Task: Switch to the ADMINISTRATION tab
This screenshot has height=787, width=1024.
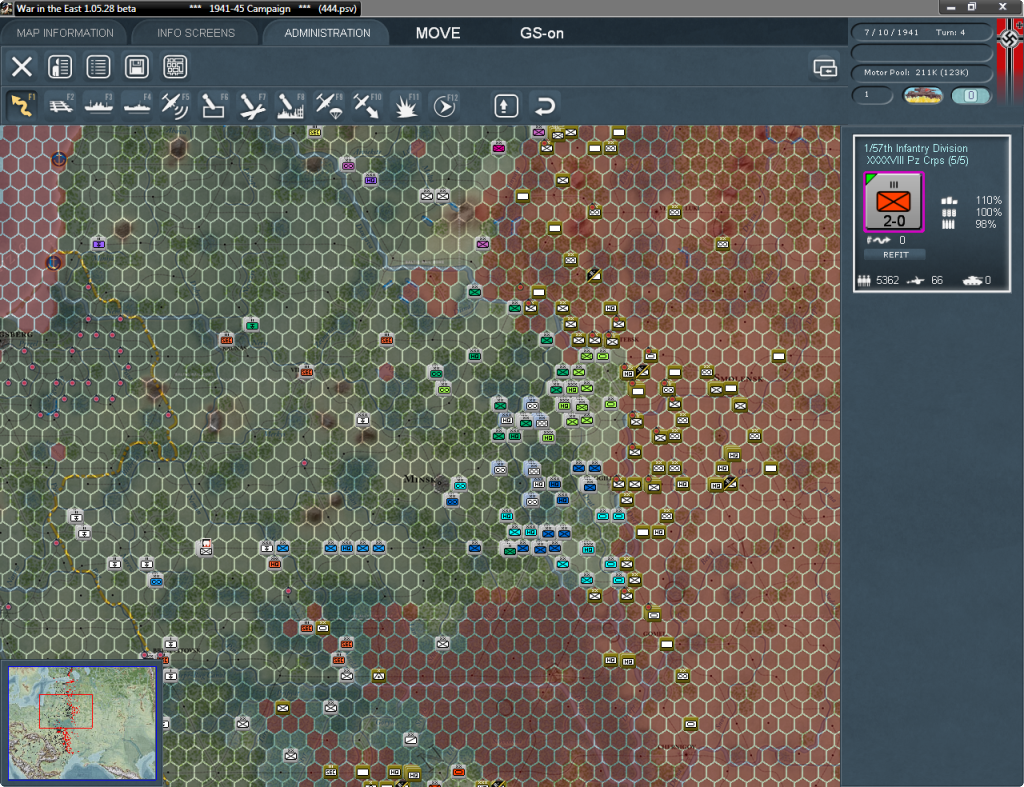Action: coord(327,33)
